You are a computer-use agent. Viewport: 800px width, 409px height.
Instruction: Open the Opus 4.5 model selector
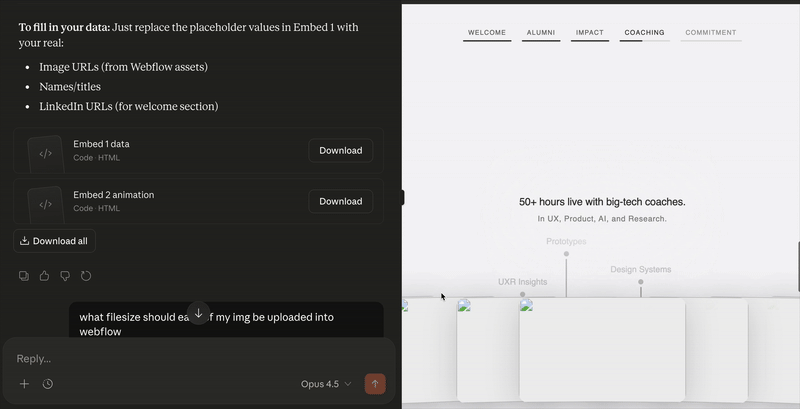click(326, 384)
